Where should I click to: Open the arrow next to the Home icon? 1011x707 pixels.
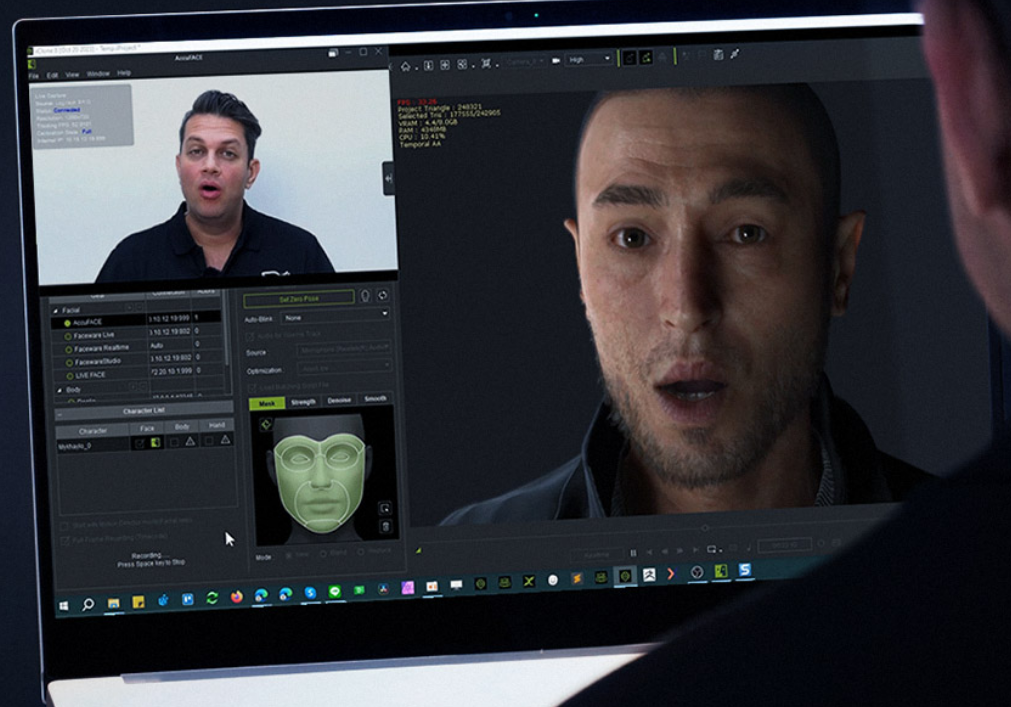[417, 68]
